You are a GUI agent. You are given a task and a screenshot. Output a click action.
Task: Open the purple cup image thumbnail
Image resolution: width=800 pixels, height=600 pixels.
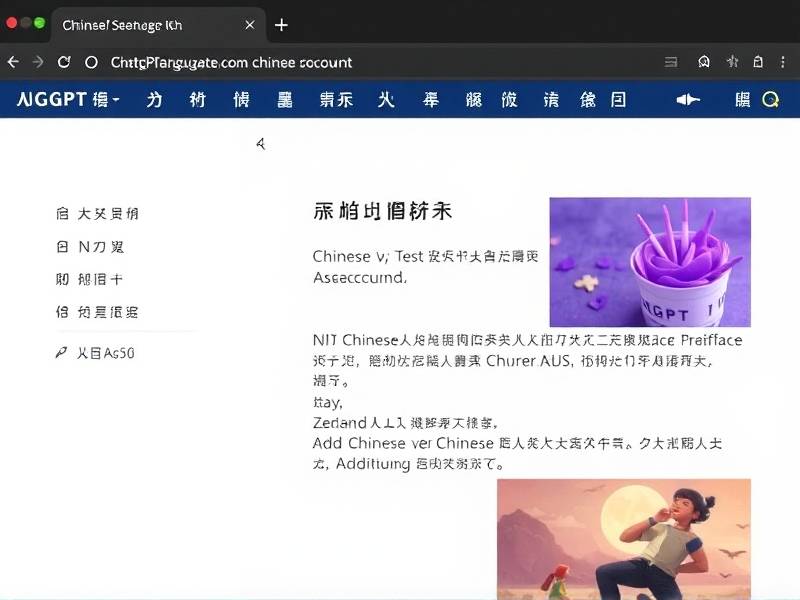pos(650,262)
